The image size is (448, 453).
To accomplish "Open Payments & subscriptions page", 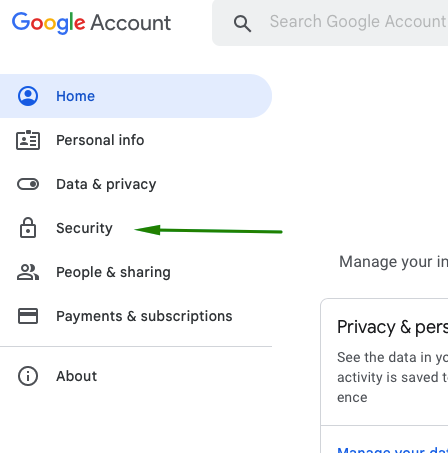I will pyautogui.click(x=136, y=316).
